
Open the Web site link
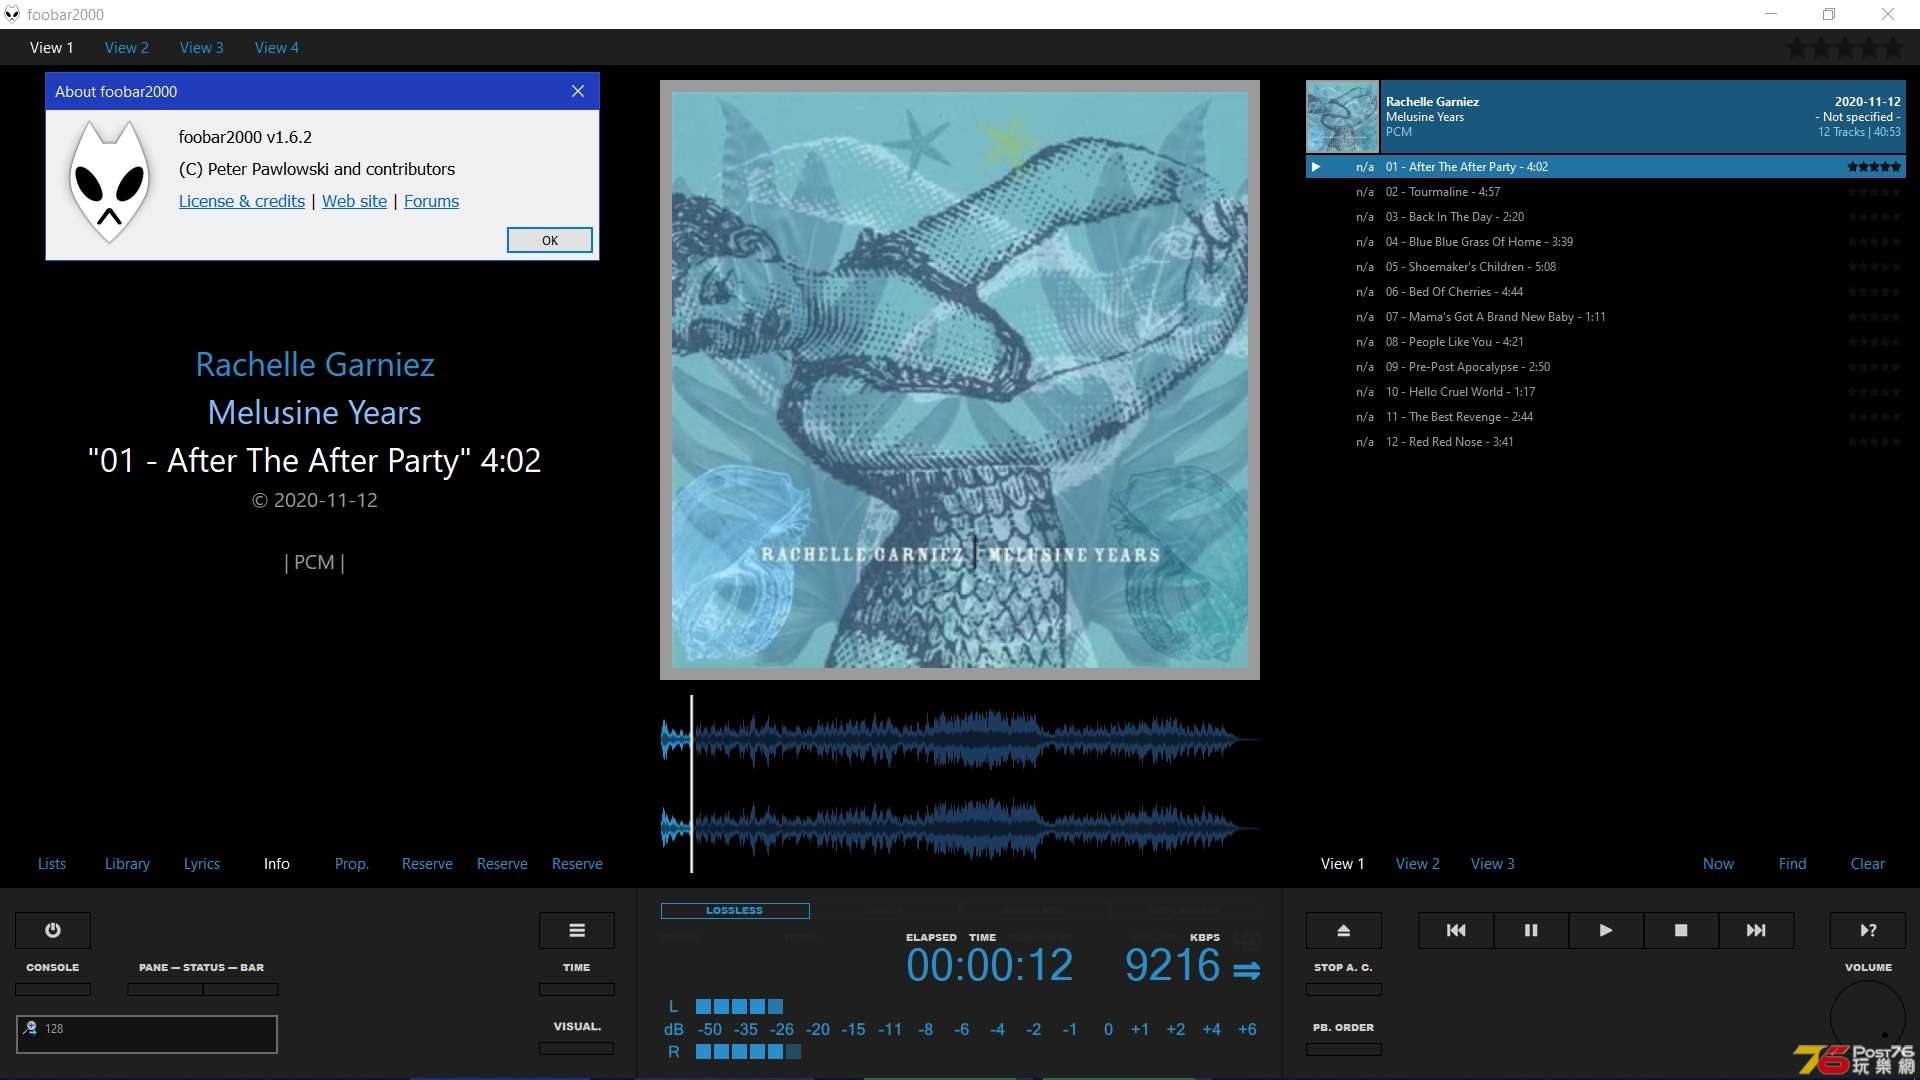coord(354,201)
